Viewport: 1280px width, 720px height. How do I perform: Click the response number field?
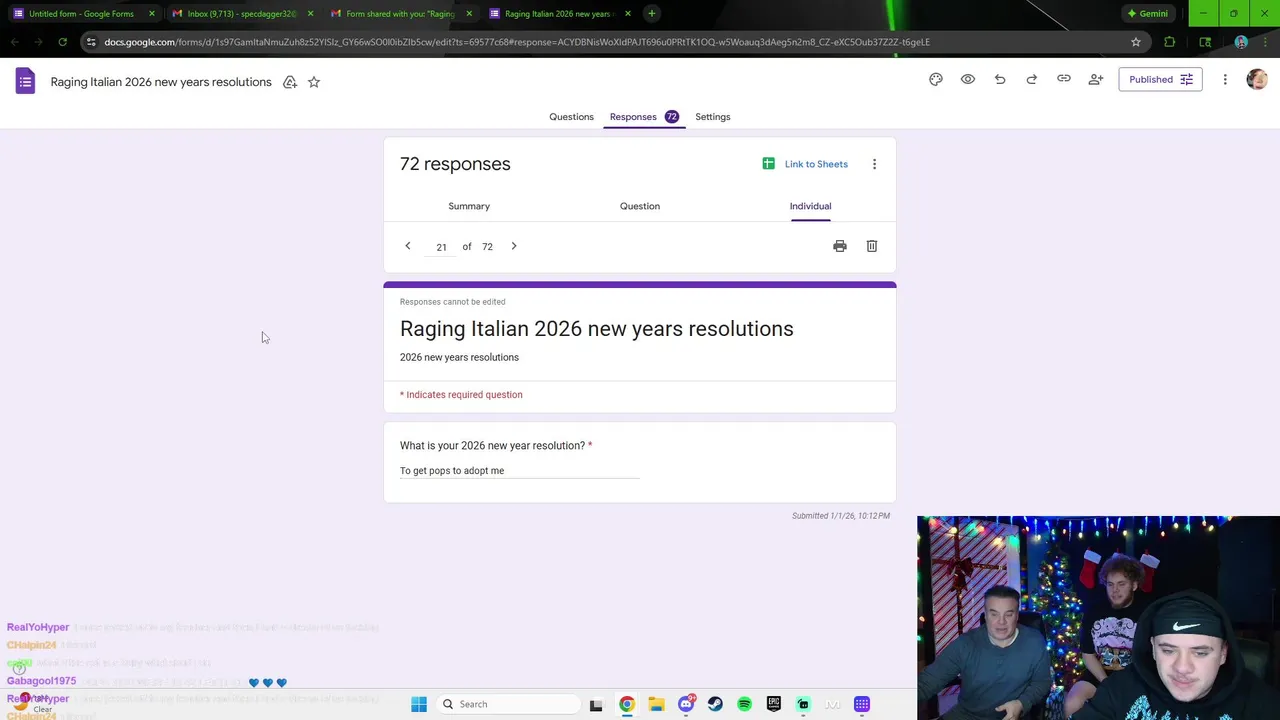441,247
